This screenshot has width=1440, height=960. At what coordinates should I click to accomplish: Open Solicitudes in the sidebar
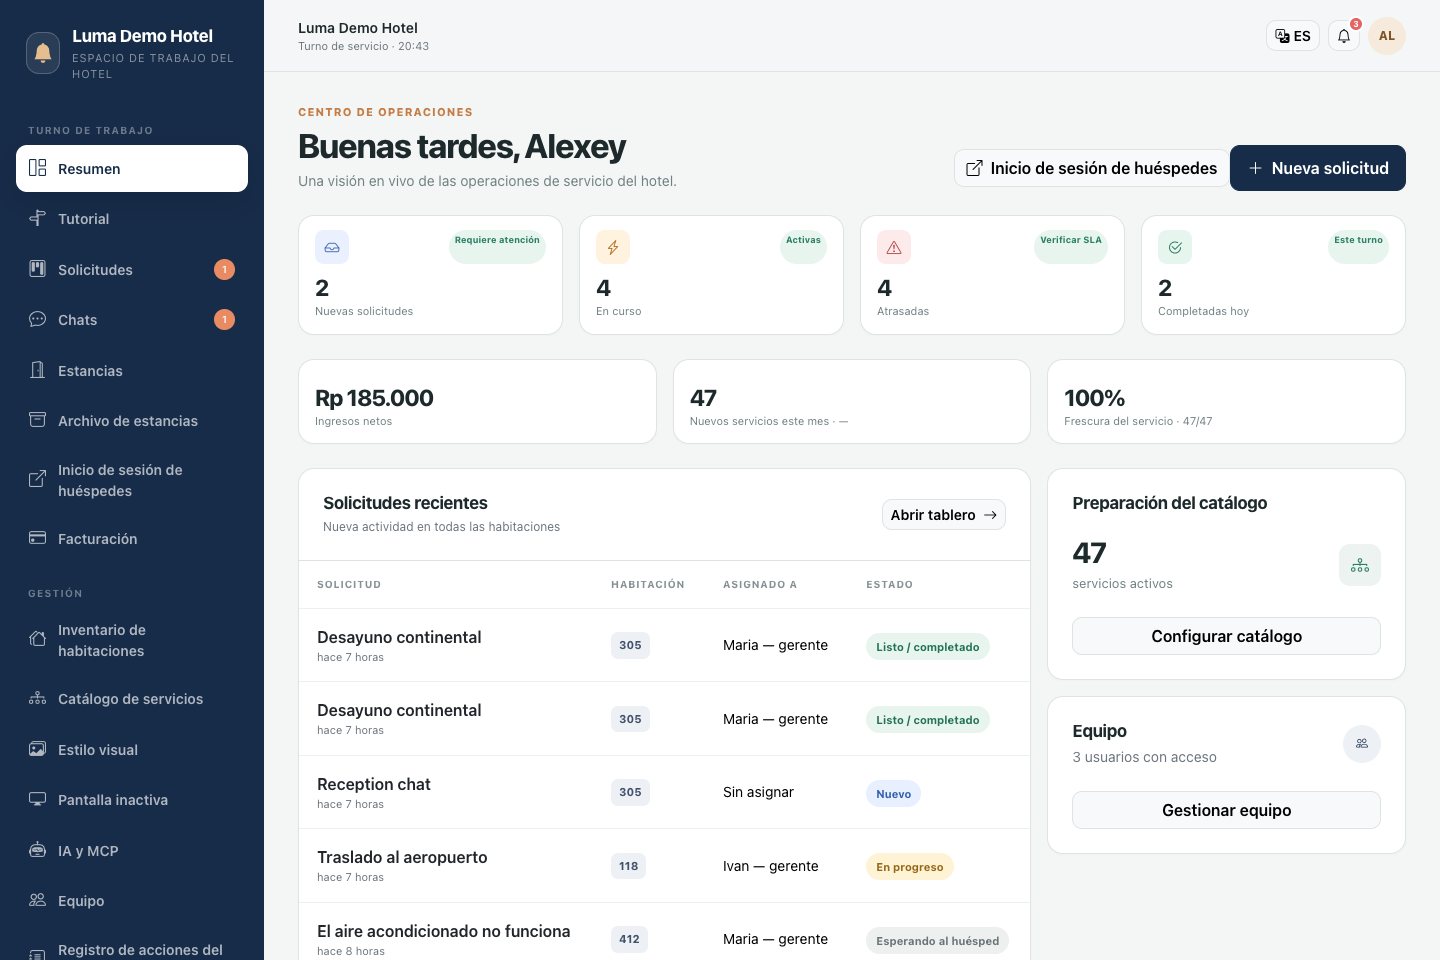(132, 269)
